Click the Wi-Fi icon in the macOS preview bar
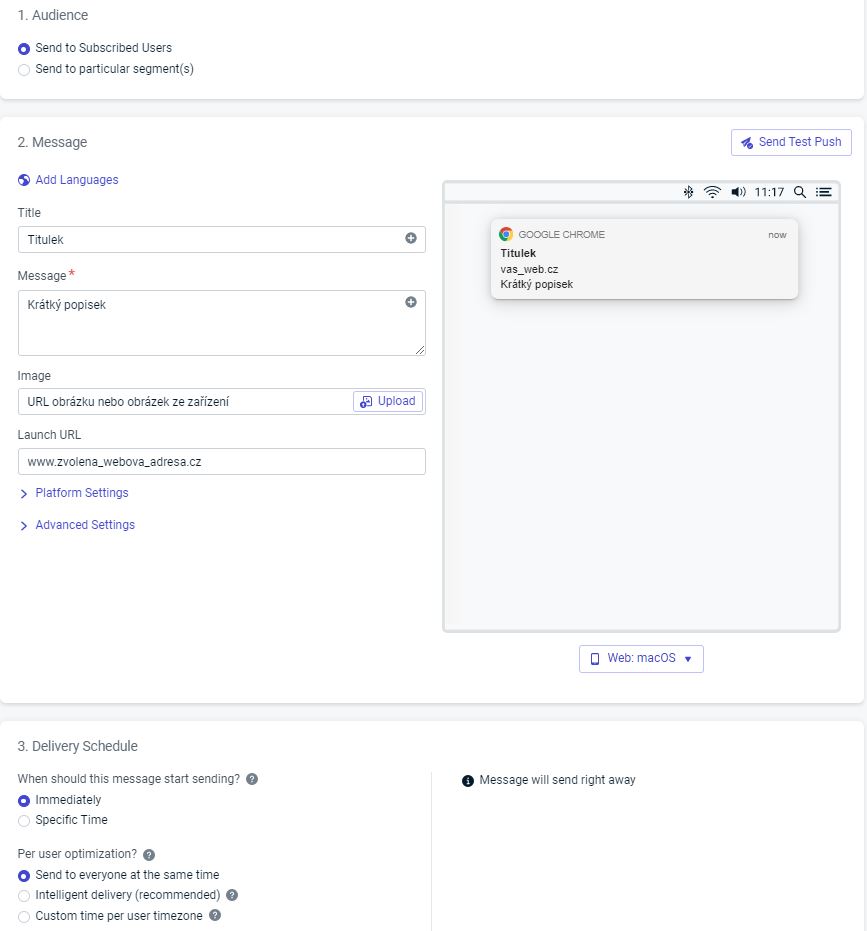The width and height of the screenshot is (867, 931). (712, 191)
